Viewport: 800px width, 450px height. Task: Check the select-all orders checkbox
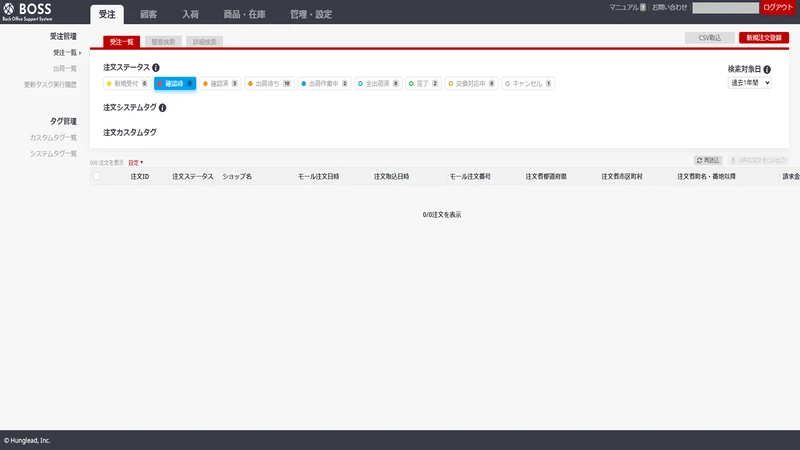[96, 176]
